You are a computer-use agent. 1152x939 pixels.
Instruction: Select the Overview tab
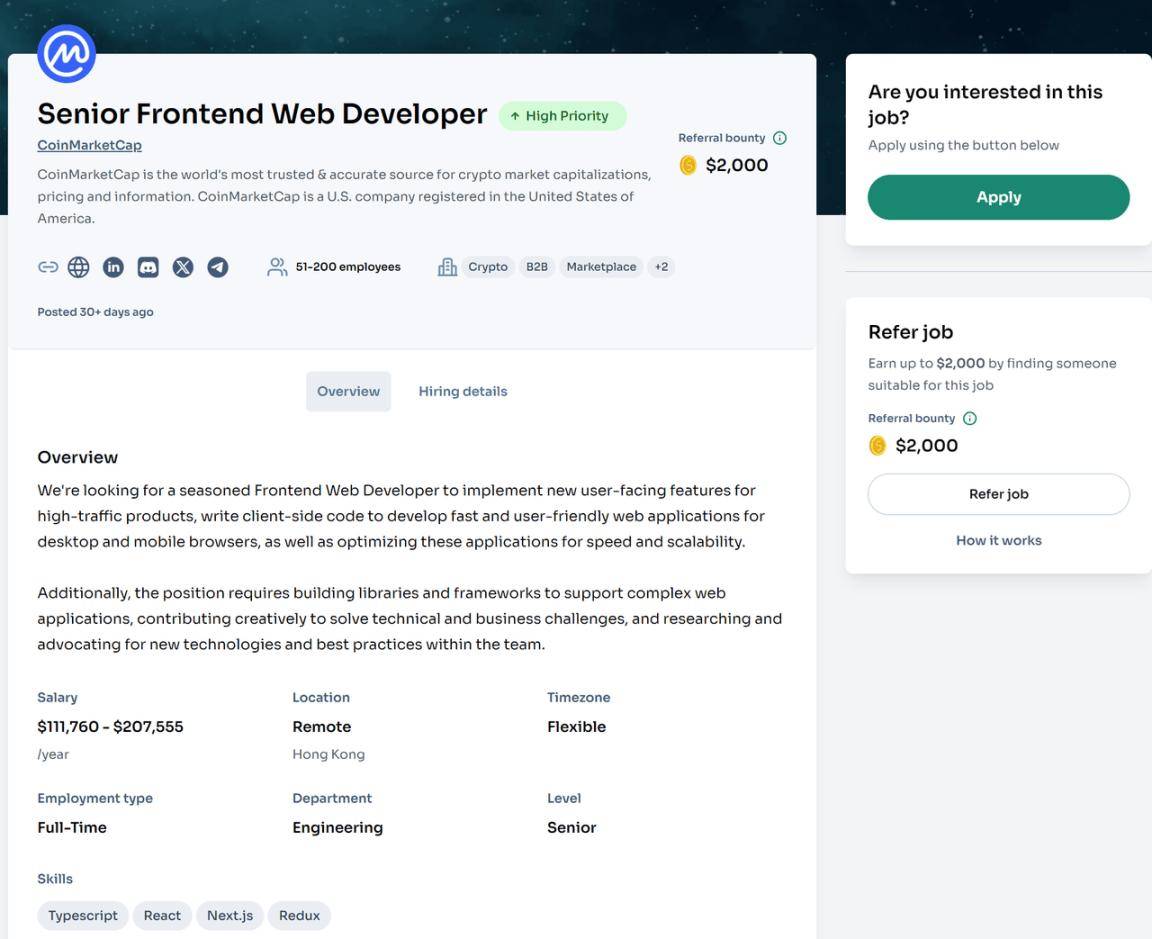348,392
